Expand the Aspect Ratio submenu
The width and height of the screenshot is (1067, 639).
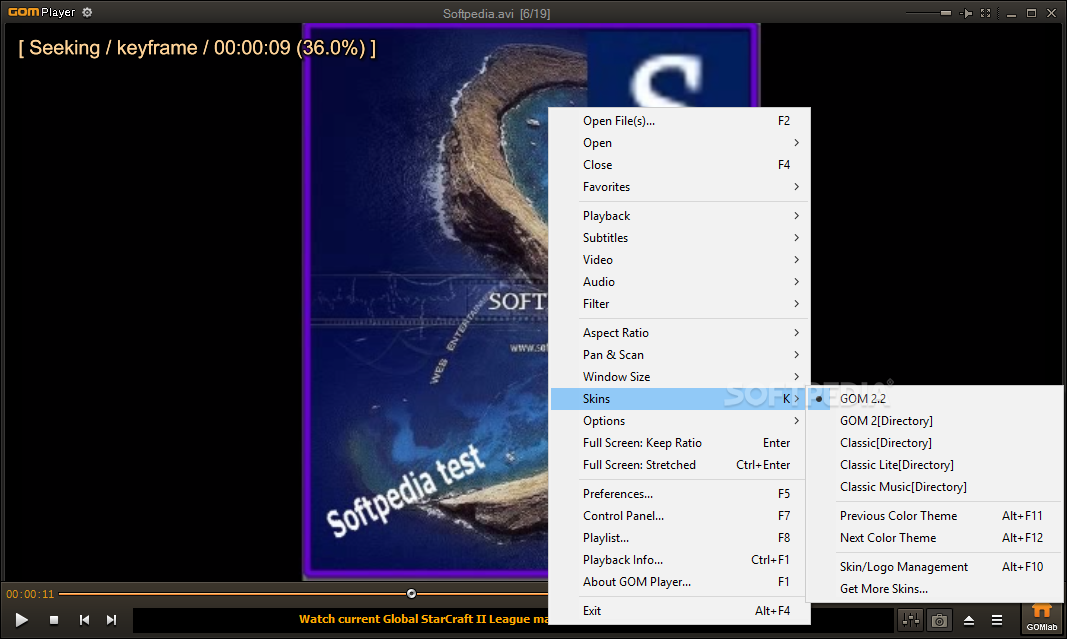pos(679,333)
